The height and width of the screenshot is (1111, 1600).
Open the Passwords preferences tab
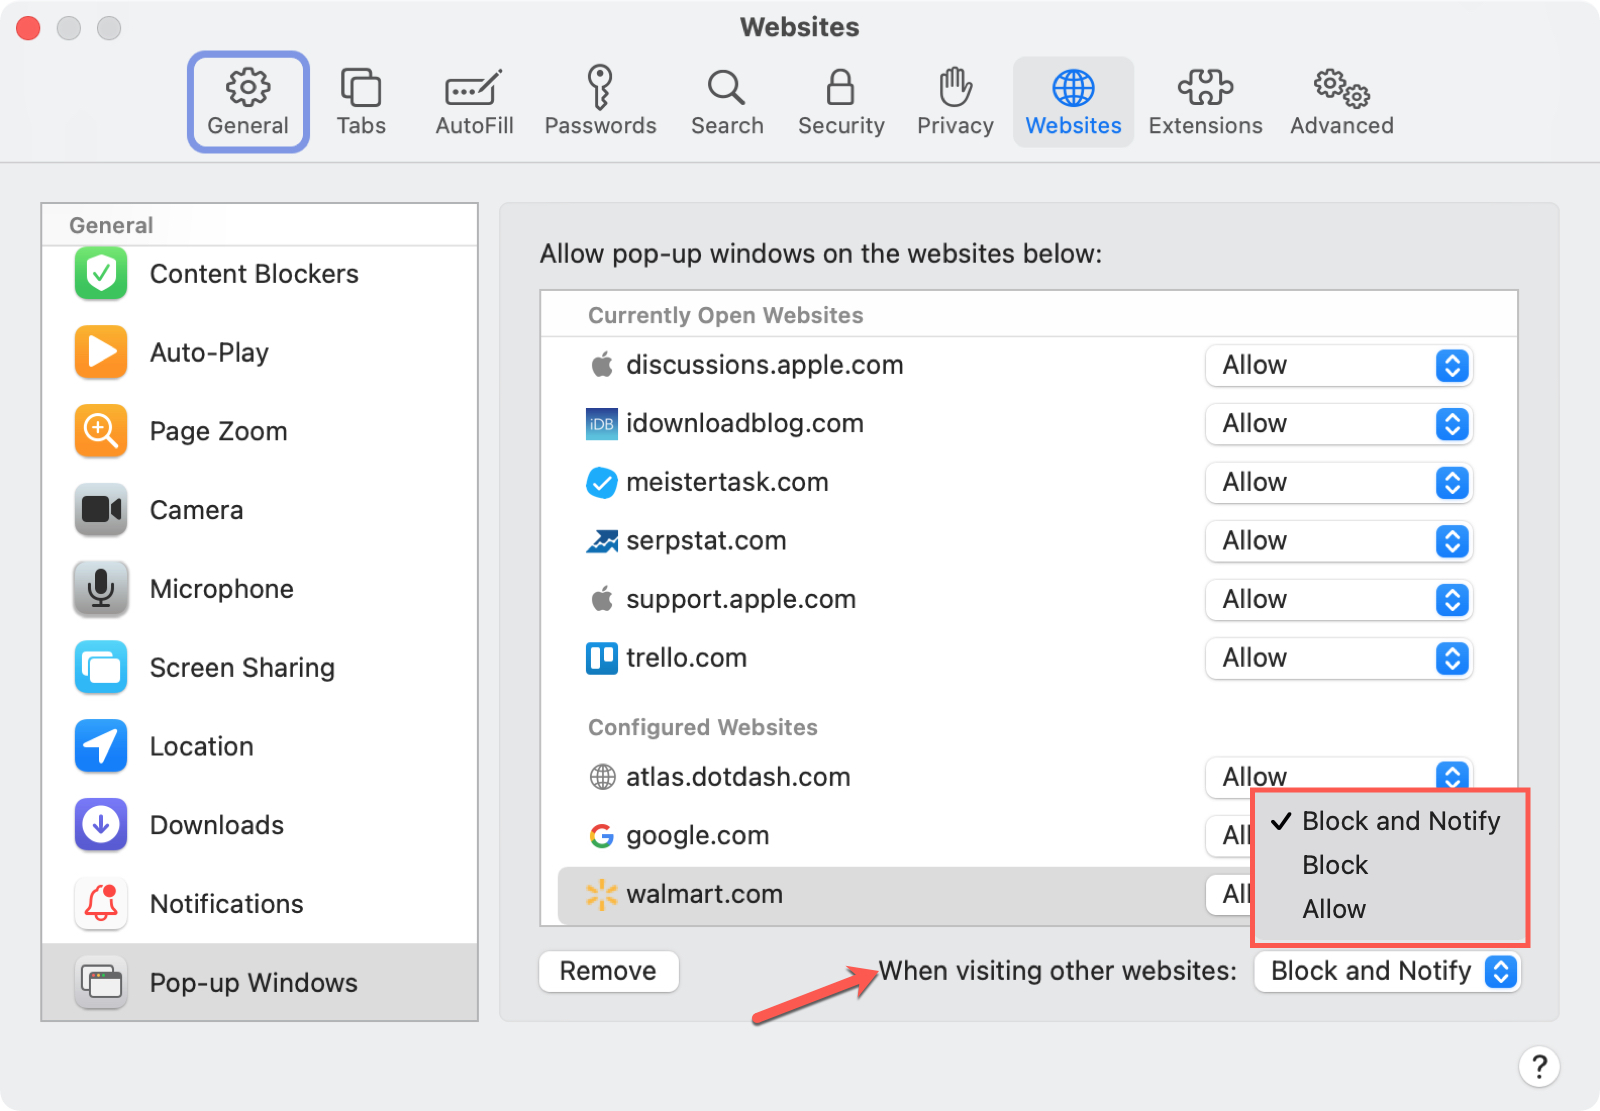click(x=600, y=102)
